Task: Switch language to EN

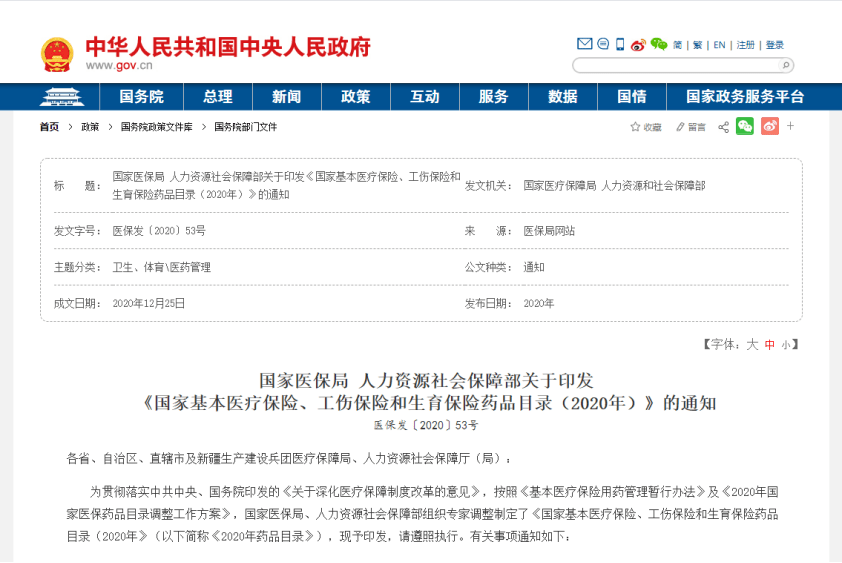Action: coord(720,45)
